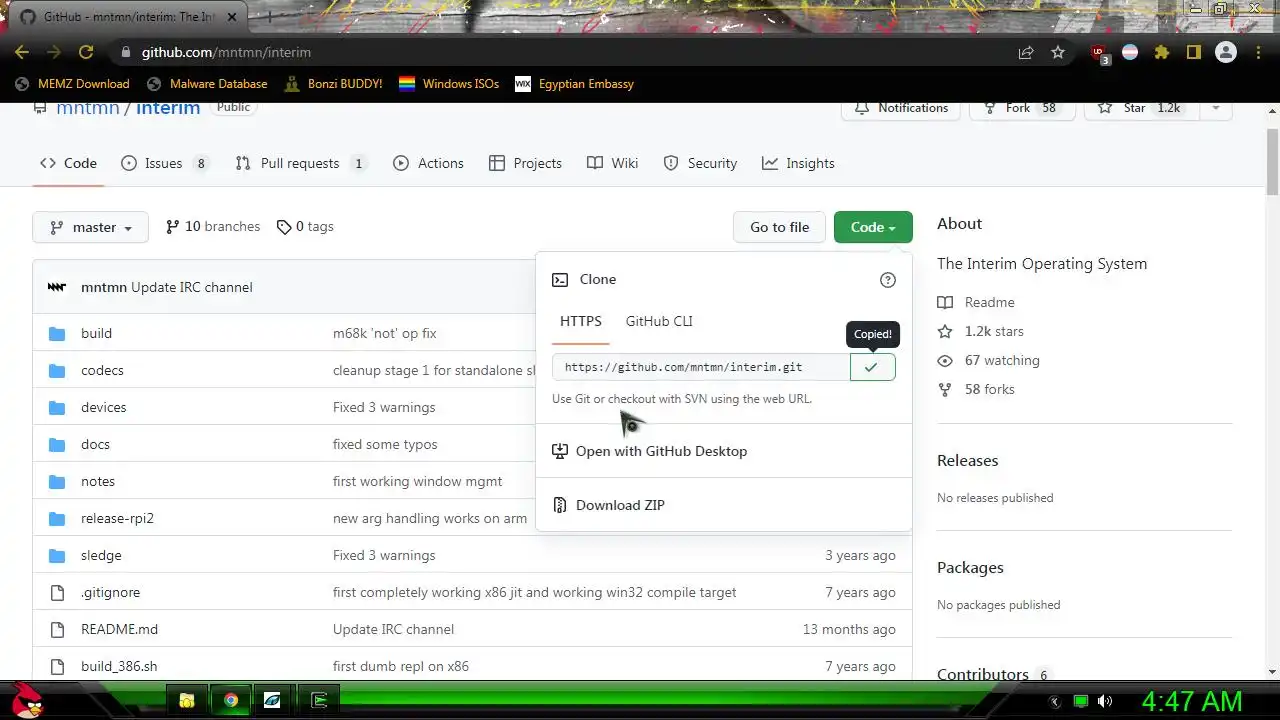Image resolution: width=1280 pixels, height=720 pixels.
Task: Select the HTTPS clone tab
Action: click(x=581, y=321)
